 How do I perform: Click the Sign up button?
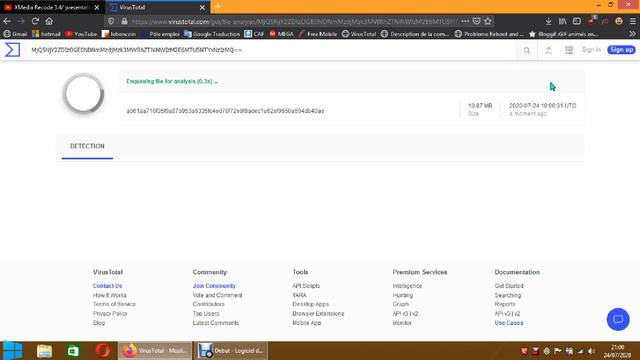[621, 50]
